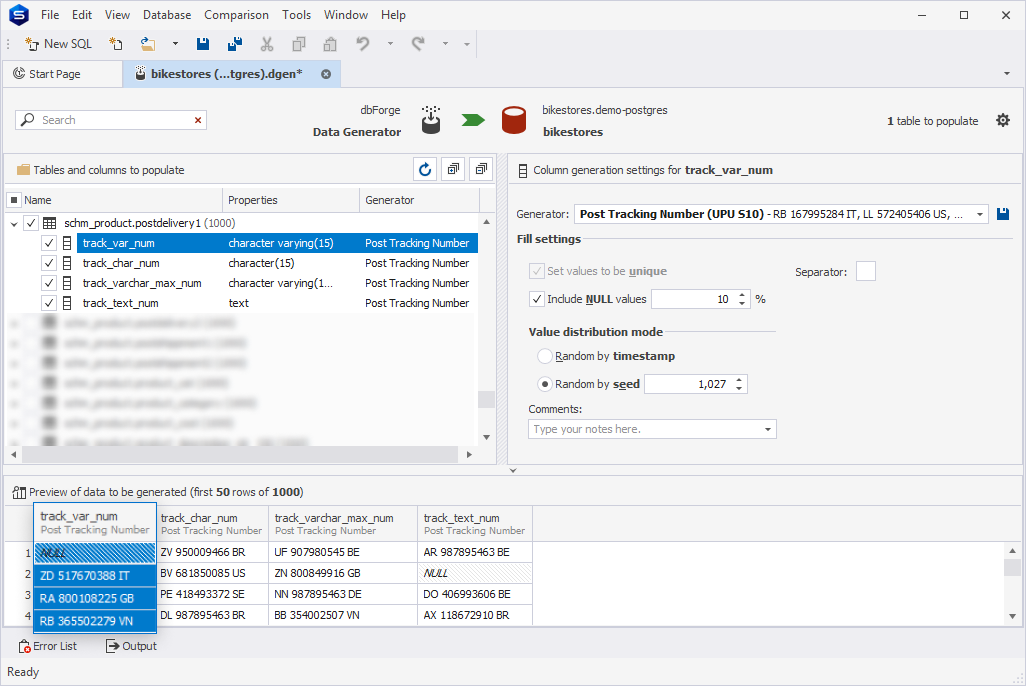Screen dimensions: 1026x686
Task: Toggle the select-all checkbox in Name header
Action: click(14, 200)
